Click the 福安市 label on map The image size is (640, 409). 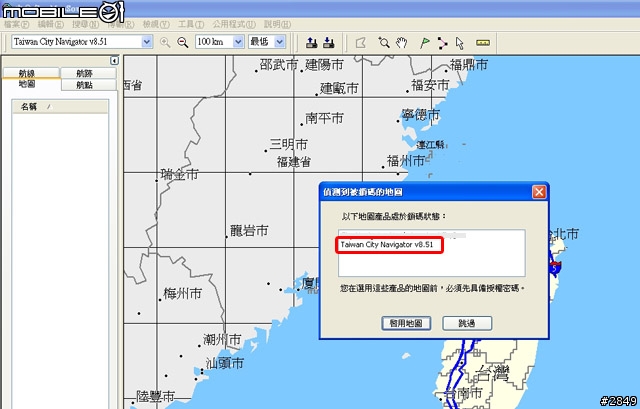430,85
